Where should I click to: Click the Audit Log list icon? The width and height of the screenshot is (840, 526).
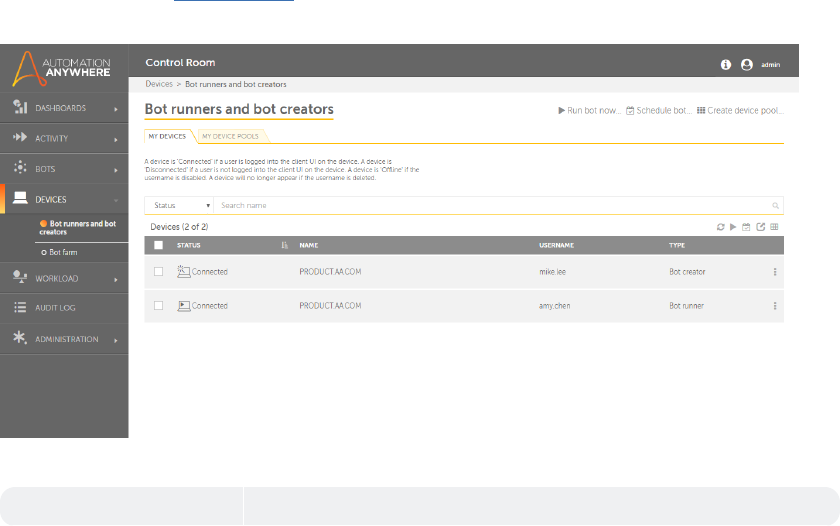click(x=20, y=307)
